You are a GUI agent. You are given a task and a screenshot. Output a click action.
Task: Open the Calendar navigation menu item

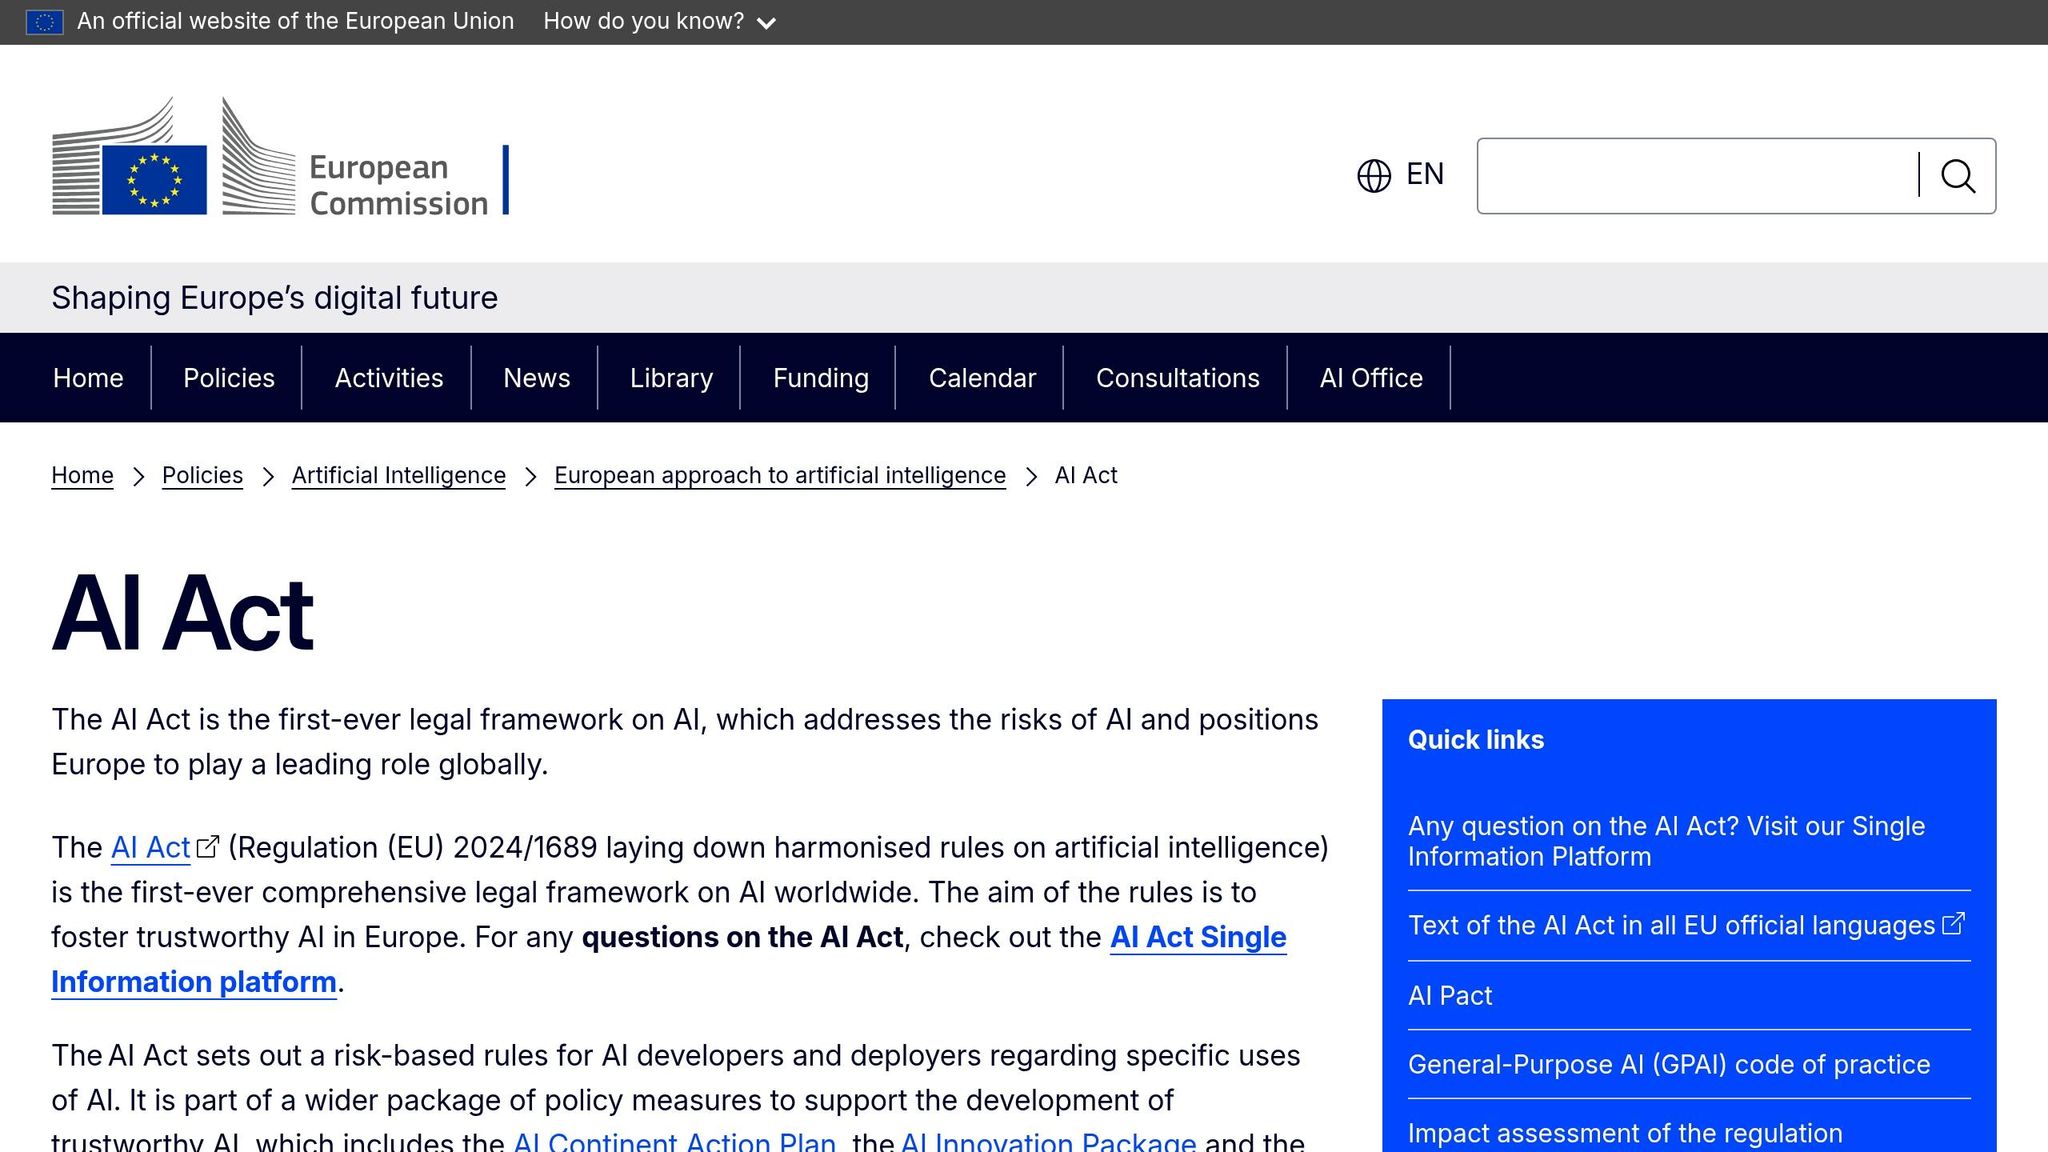pos(982,378)
